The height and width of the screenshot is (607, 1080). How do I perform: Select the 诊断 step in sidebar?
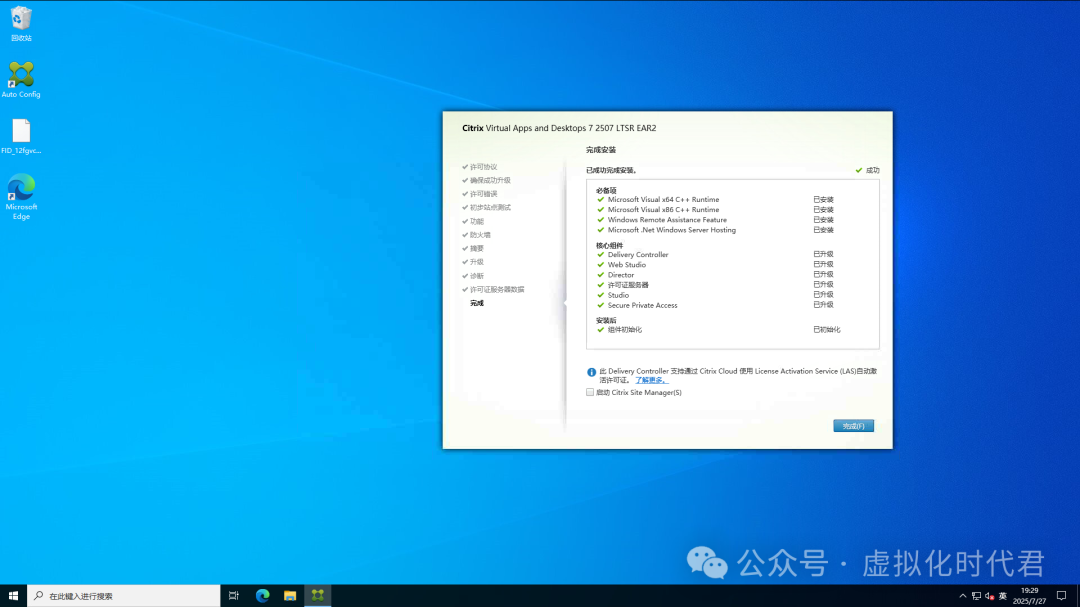point(477,276)
